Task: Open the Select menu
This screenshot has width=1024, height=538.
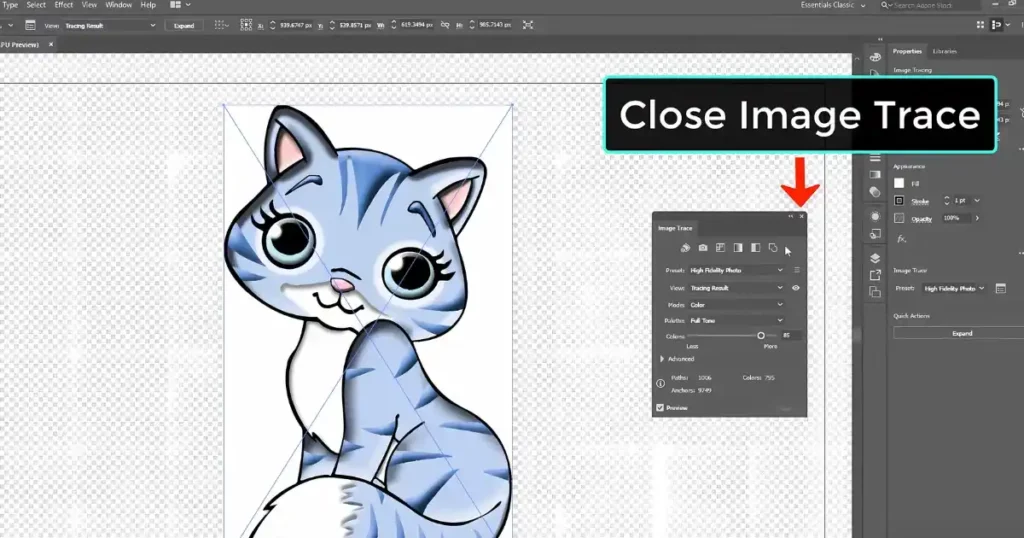Action: [x=36, y=5]
